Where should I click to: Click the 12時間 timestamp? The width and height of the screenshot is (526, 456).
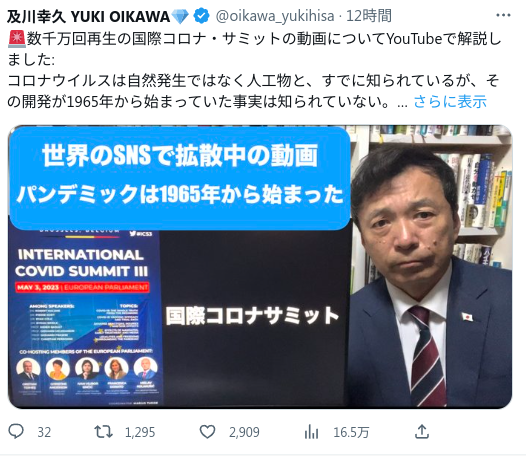(369, 16)
